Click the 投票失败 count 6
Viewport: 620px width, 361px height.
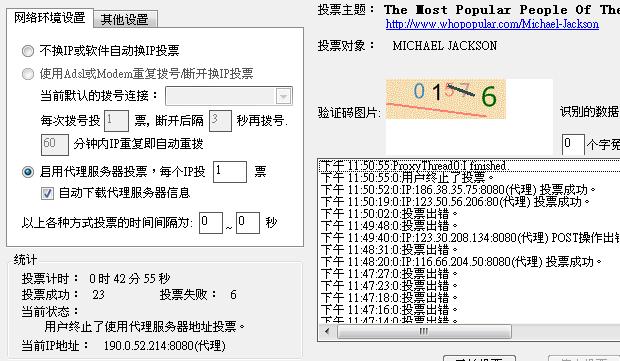[233, 295]
